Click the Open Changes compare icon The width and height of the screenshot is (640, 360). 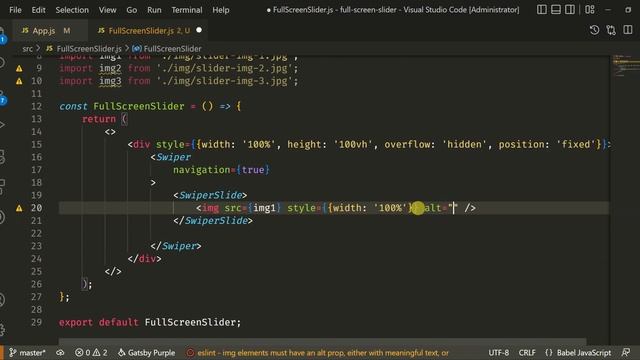pos(611,30)
